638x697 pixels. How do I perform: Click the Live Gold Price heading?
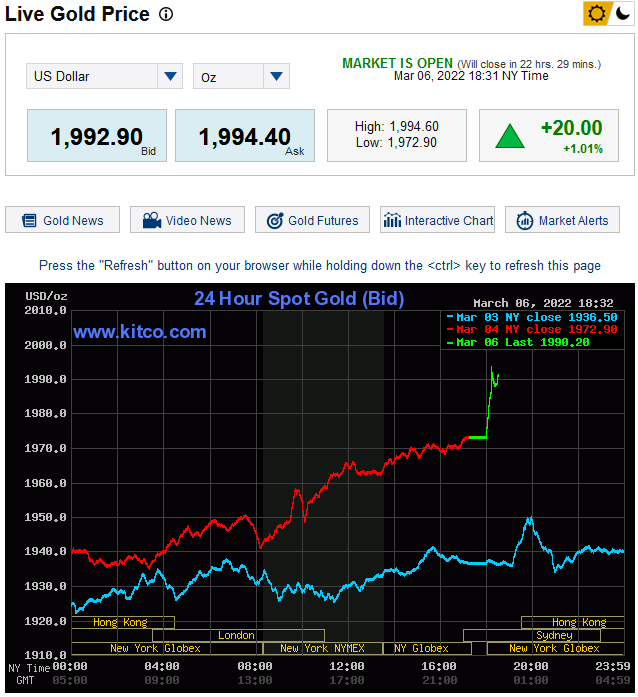click(77, 14)
